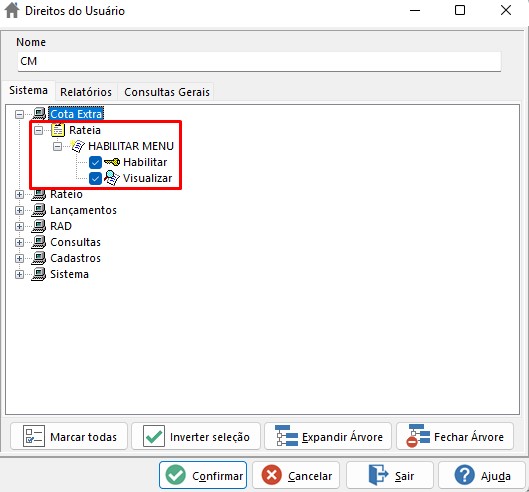Switch to the Sistema tab
Viewport: 529px width, 492px height.
(x=28, y=90)
